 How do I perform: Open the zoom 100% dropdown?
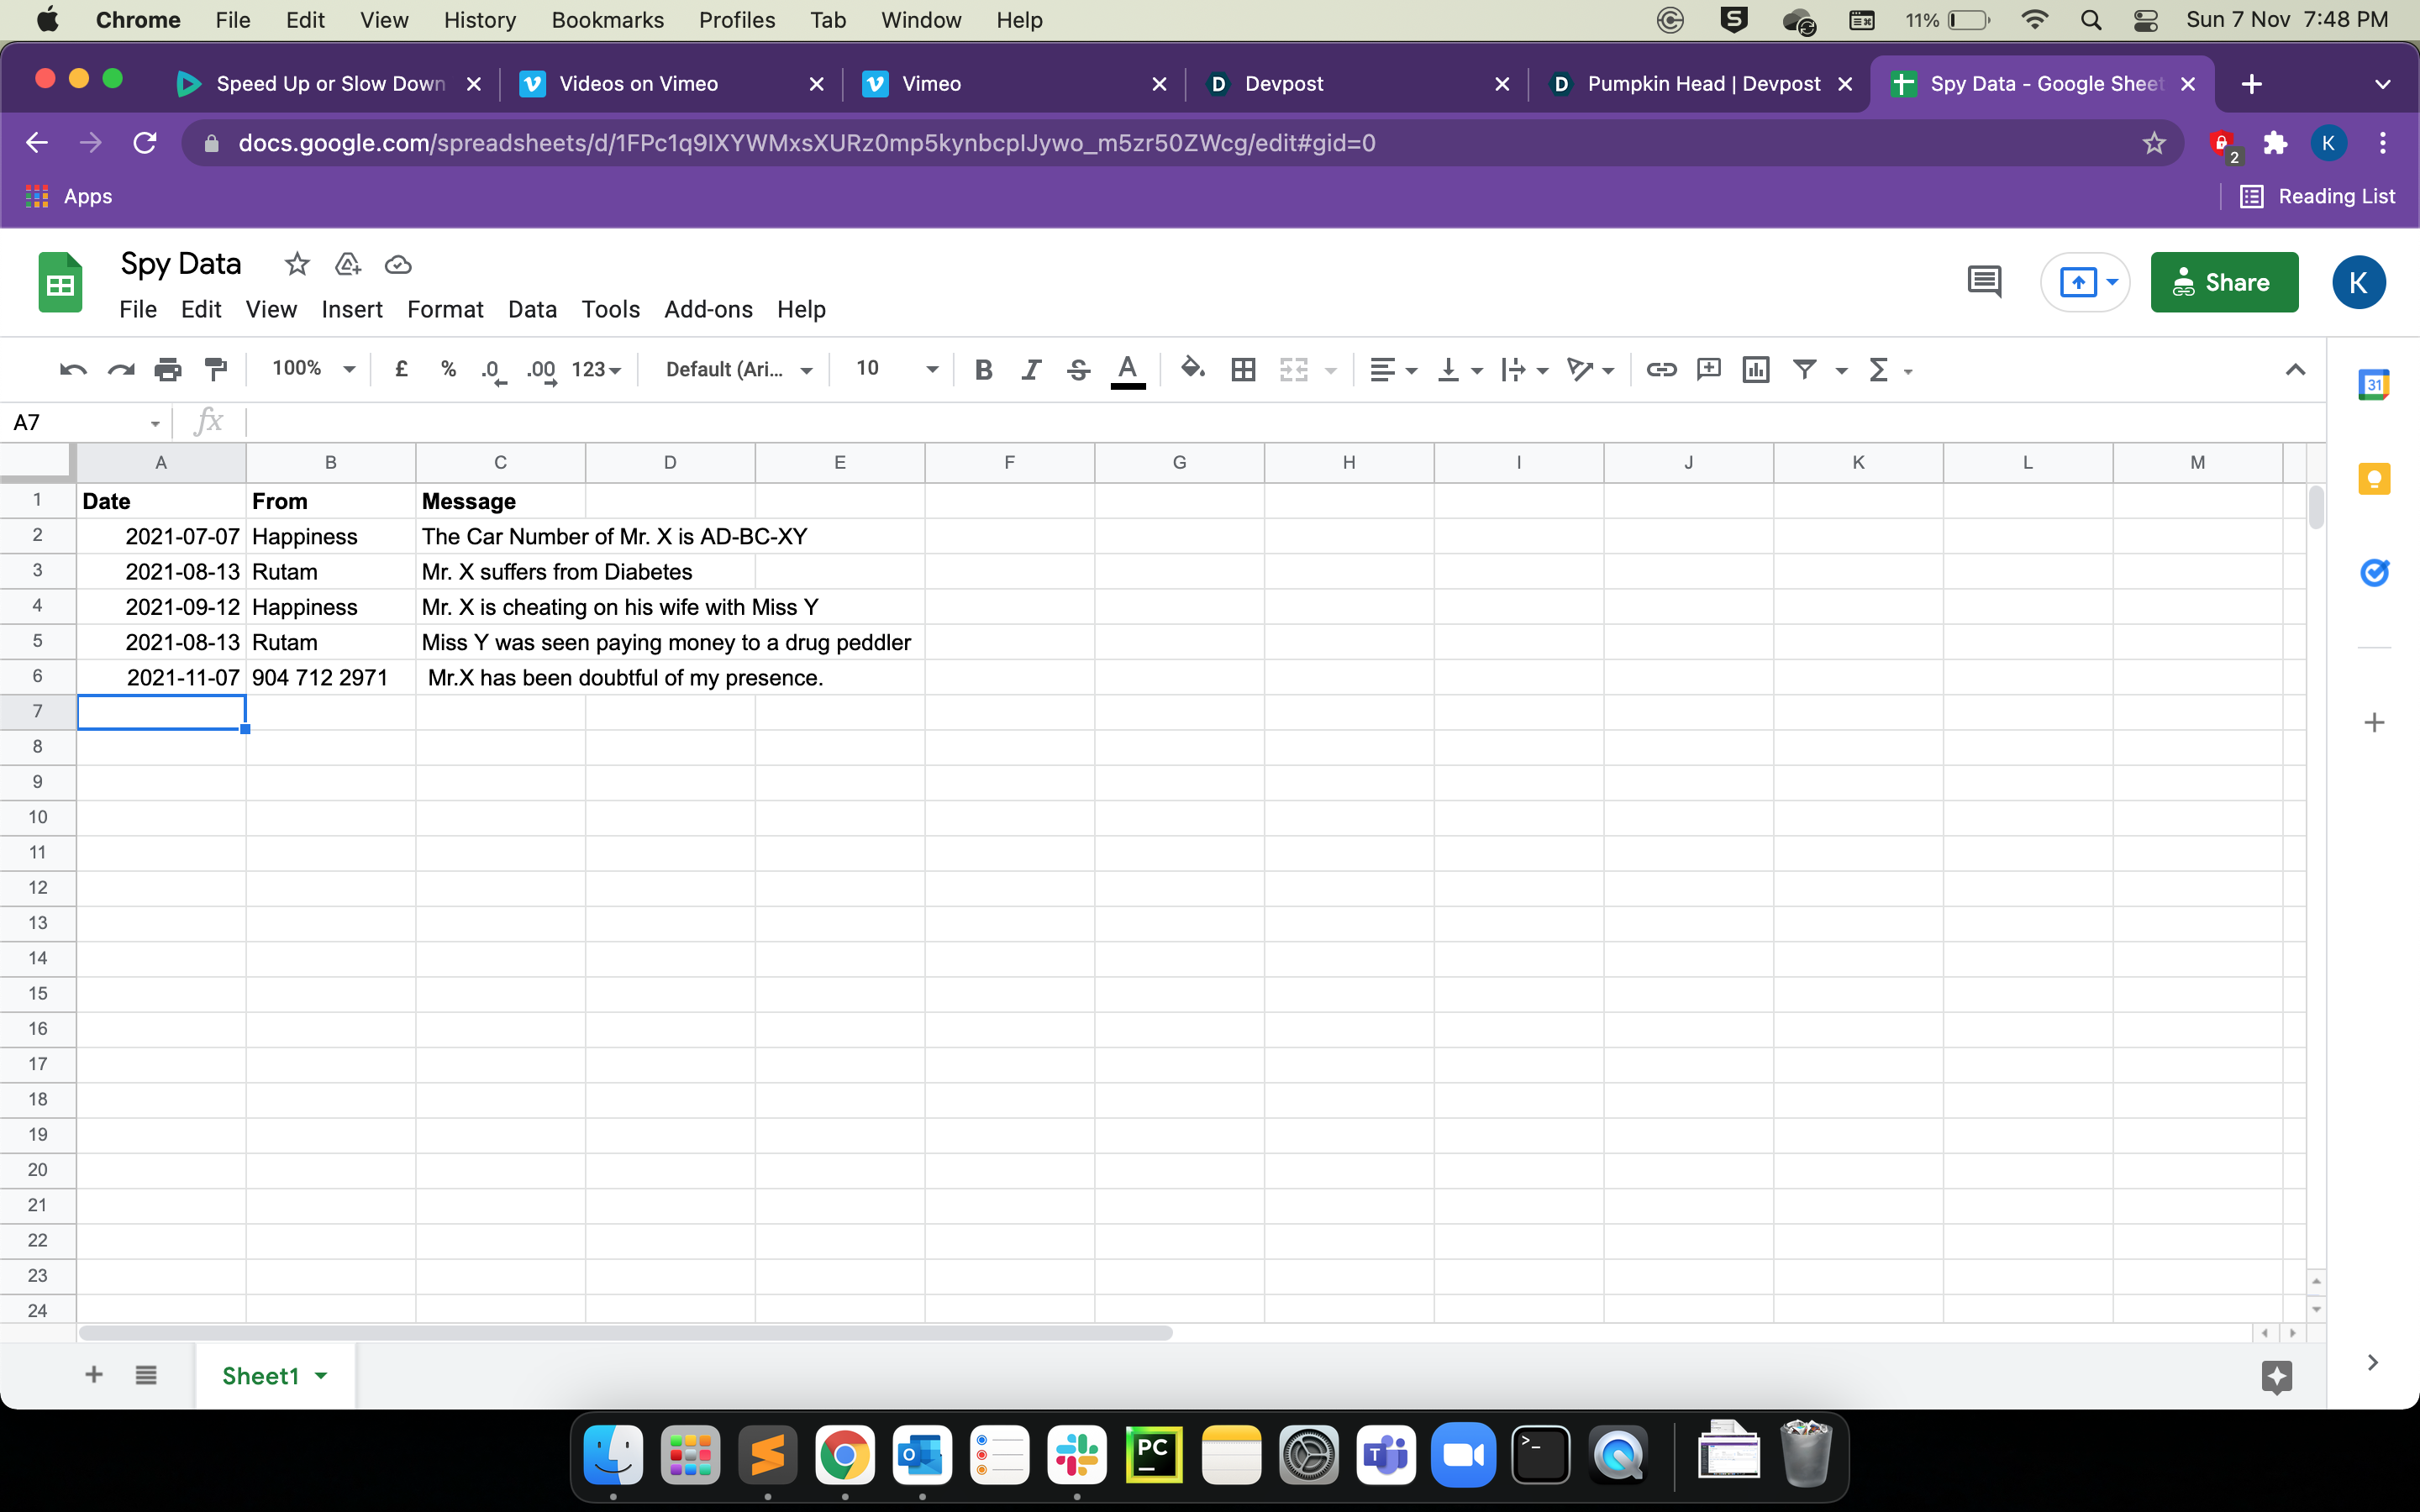tap(312, 369)
